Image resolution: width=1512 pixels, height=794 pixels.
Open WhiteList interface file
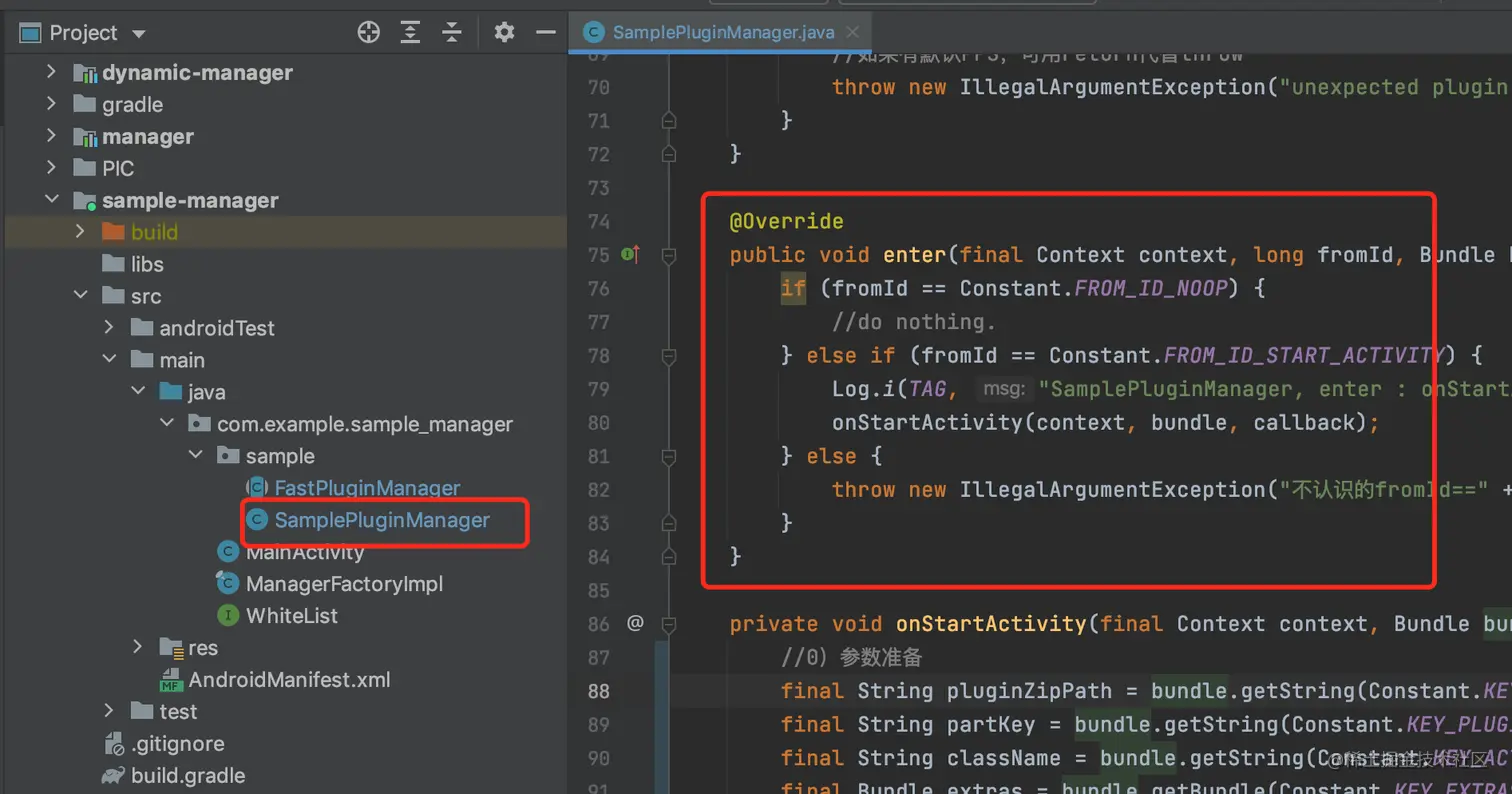(292, 616)
